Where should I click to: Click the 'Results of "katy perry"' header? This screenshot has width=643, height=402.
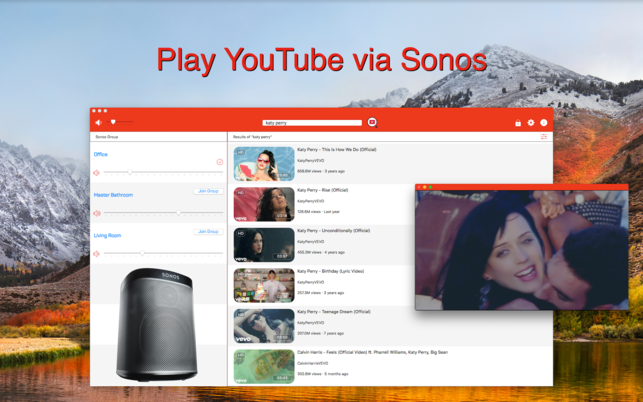pyautogui.click(x=252, y=137)
